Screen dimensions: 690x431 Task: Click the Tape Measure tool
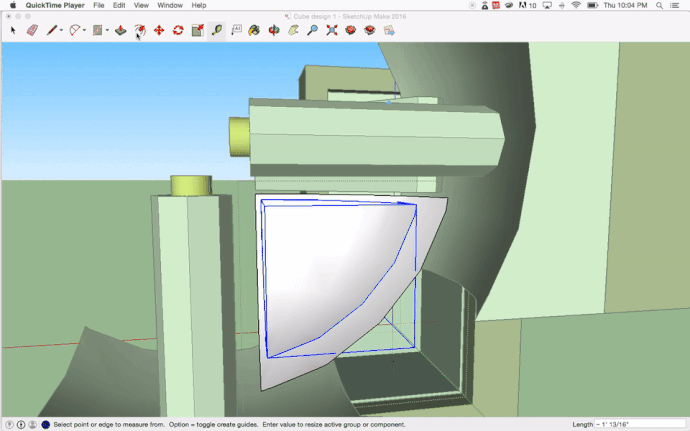217,30
